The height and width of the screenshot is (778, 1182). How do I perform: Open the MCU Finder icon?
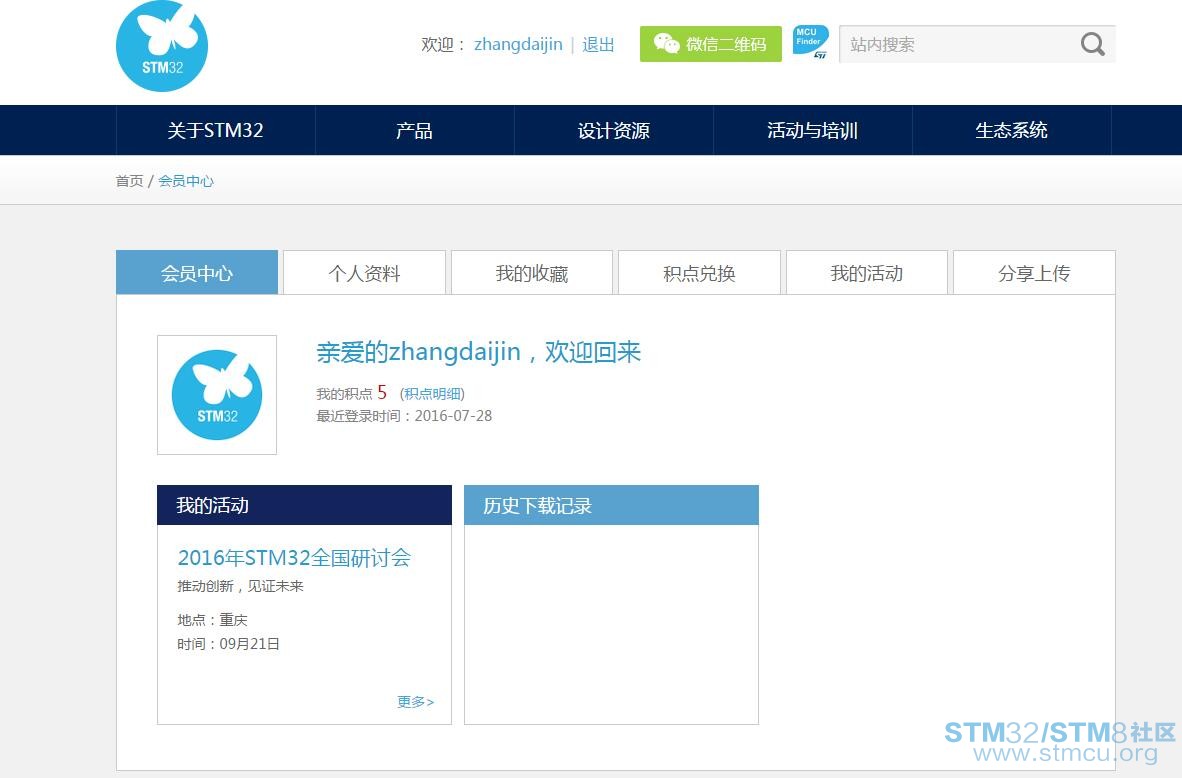click(810, 42)
